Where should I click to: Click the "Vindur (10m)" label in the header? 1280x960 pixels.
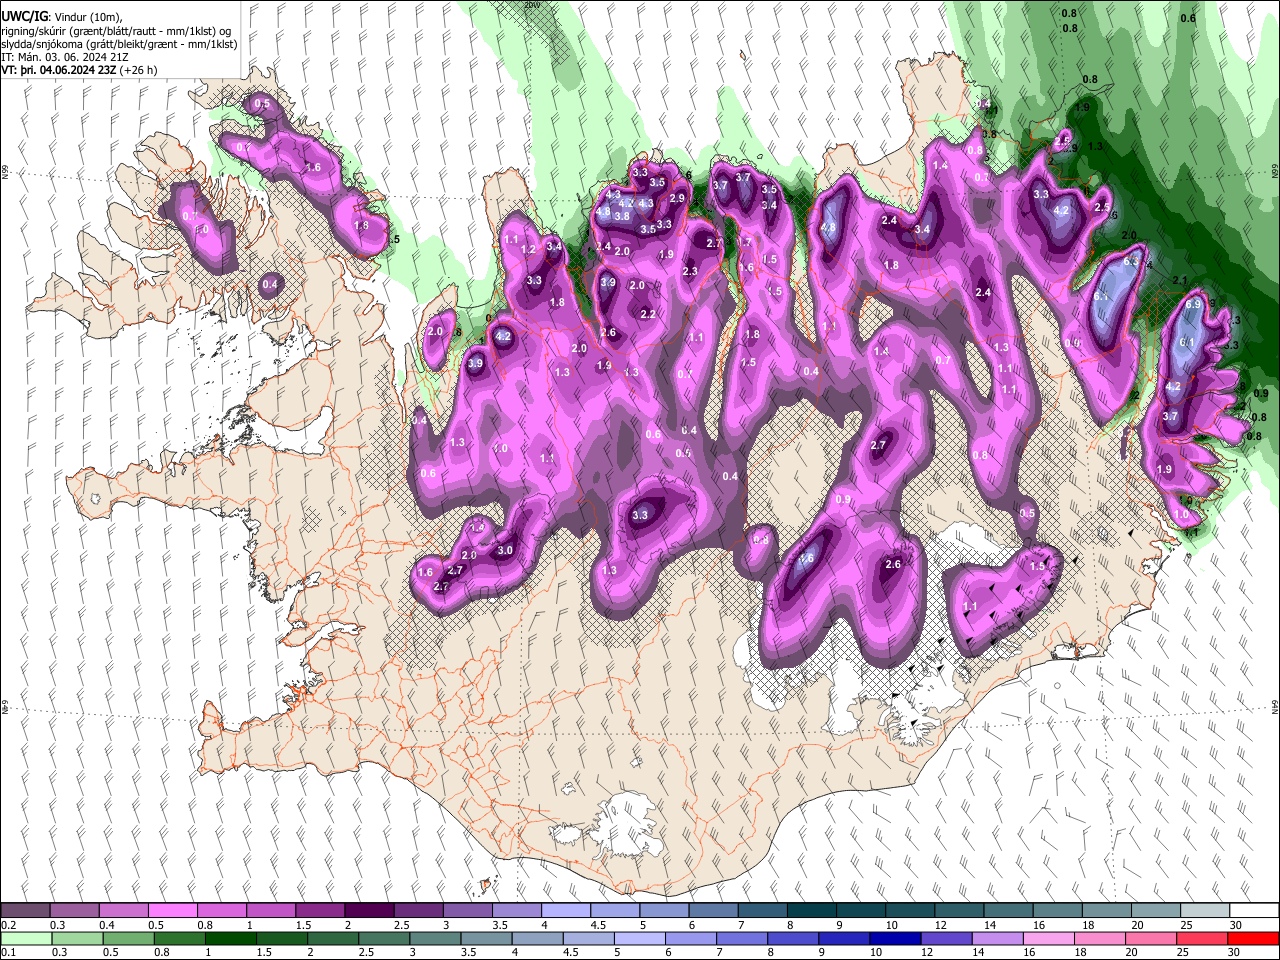tap(88, 17)
